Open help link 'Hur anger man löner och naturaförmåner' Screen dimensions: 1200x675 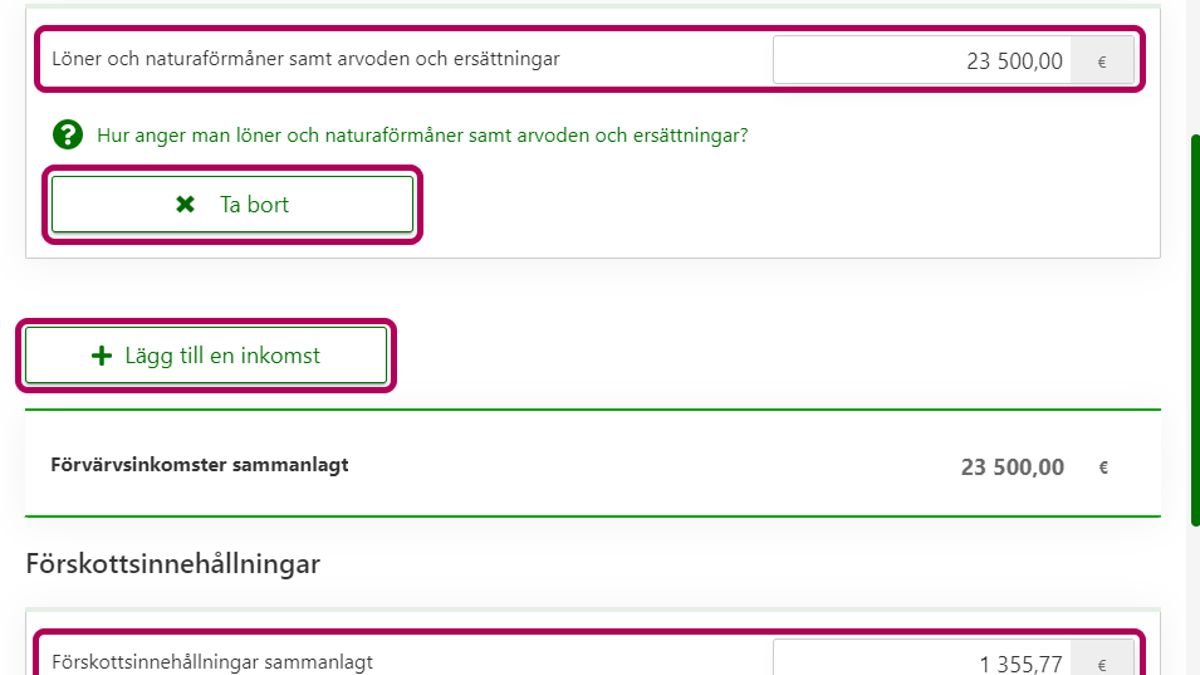click(x=422, y=135)
